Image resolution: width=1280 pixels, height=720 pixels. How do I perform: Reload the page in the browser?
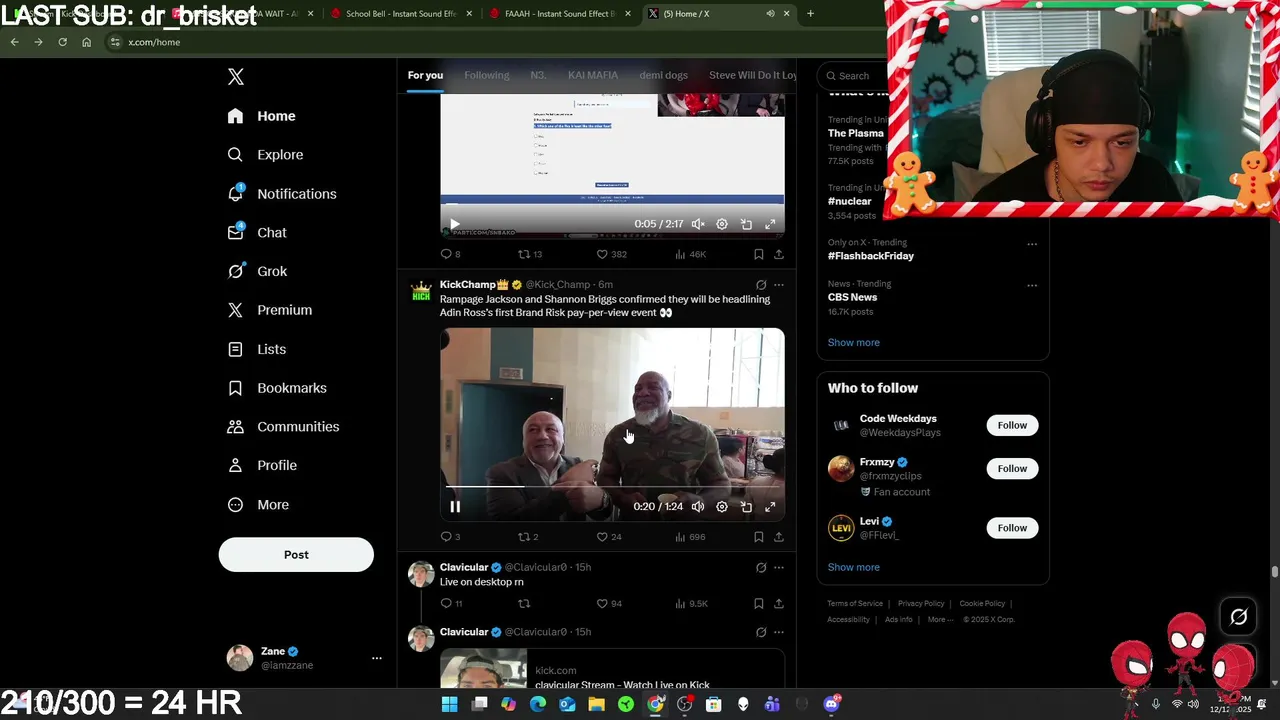62,42
